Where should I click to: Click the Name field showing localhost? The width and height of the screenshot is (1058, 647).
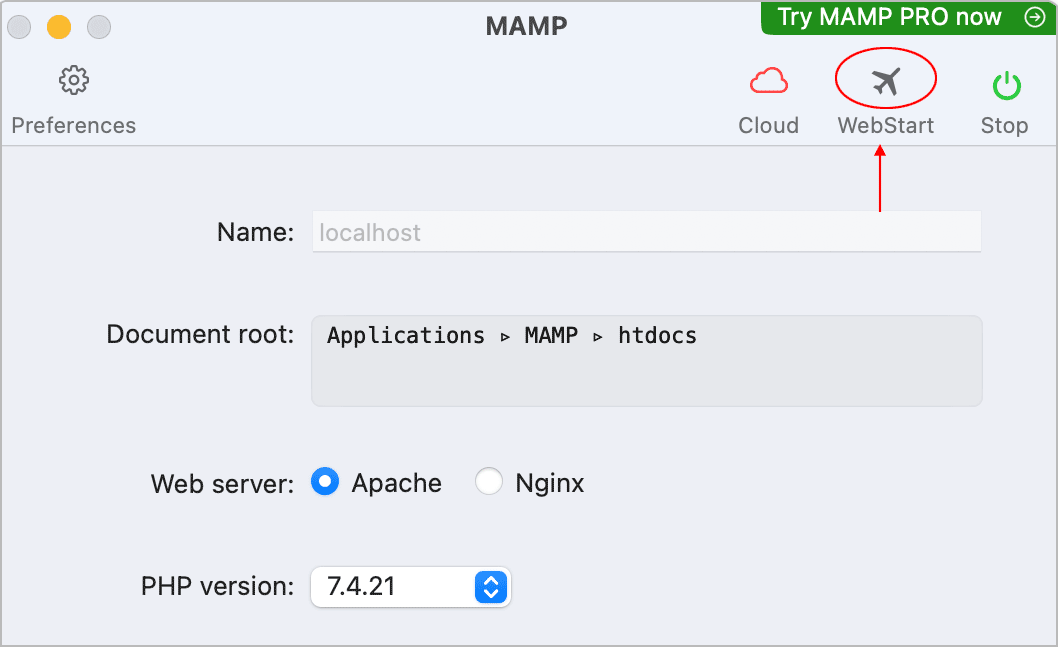pyautogui.click(x=646, y=233)
